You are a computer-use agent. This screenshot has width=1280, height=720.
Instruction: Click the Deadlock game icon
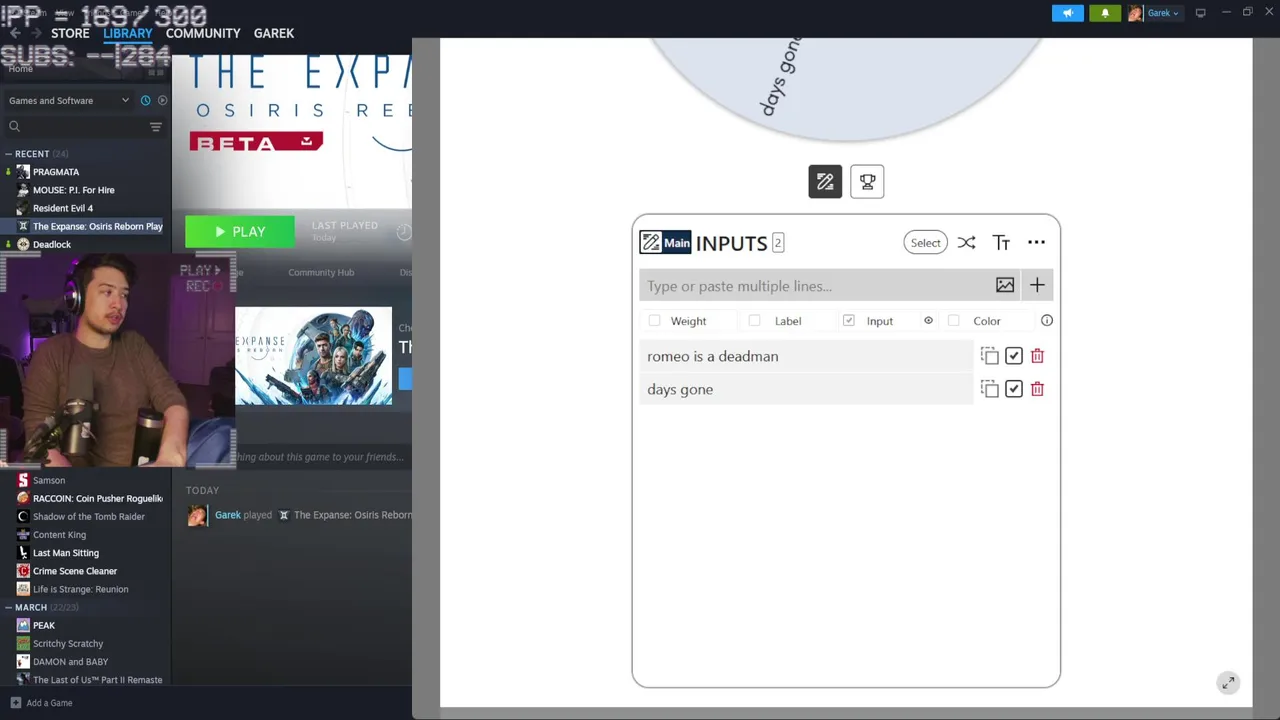coord(23,245)
